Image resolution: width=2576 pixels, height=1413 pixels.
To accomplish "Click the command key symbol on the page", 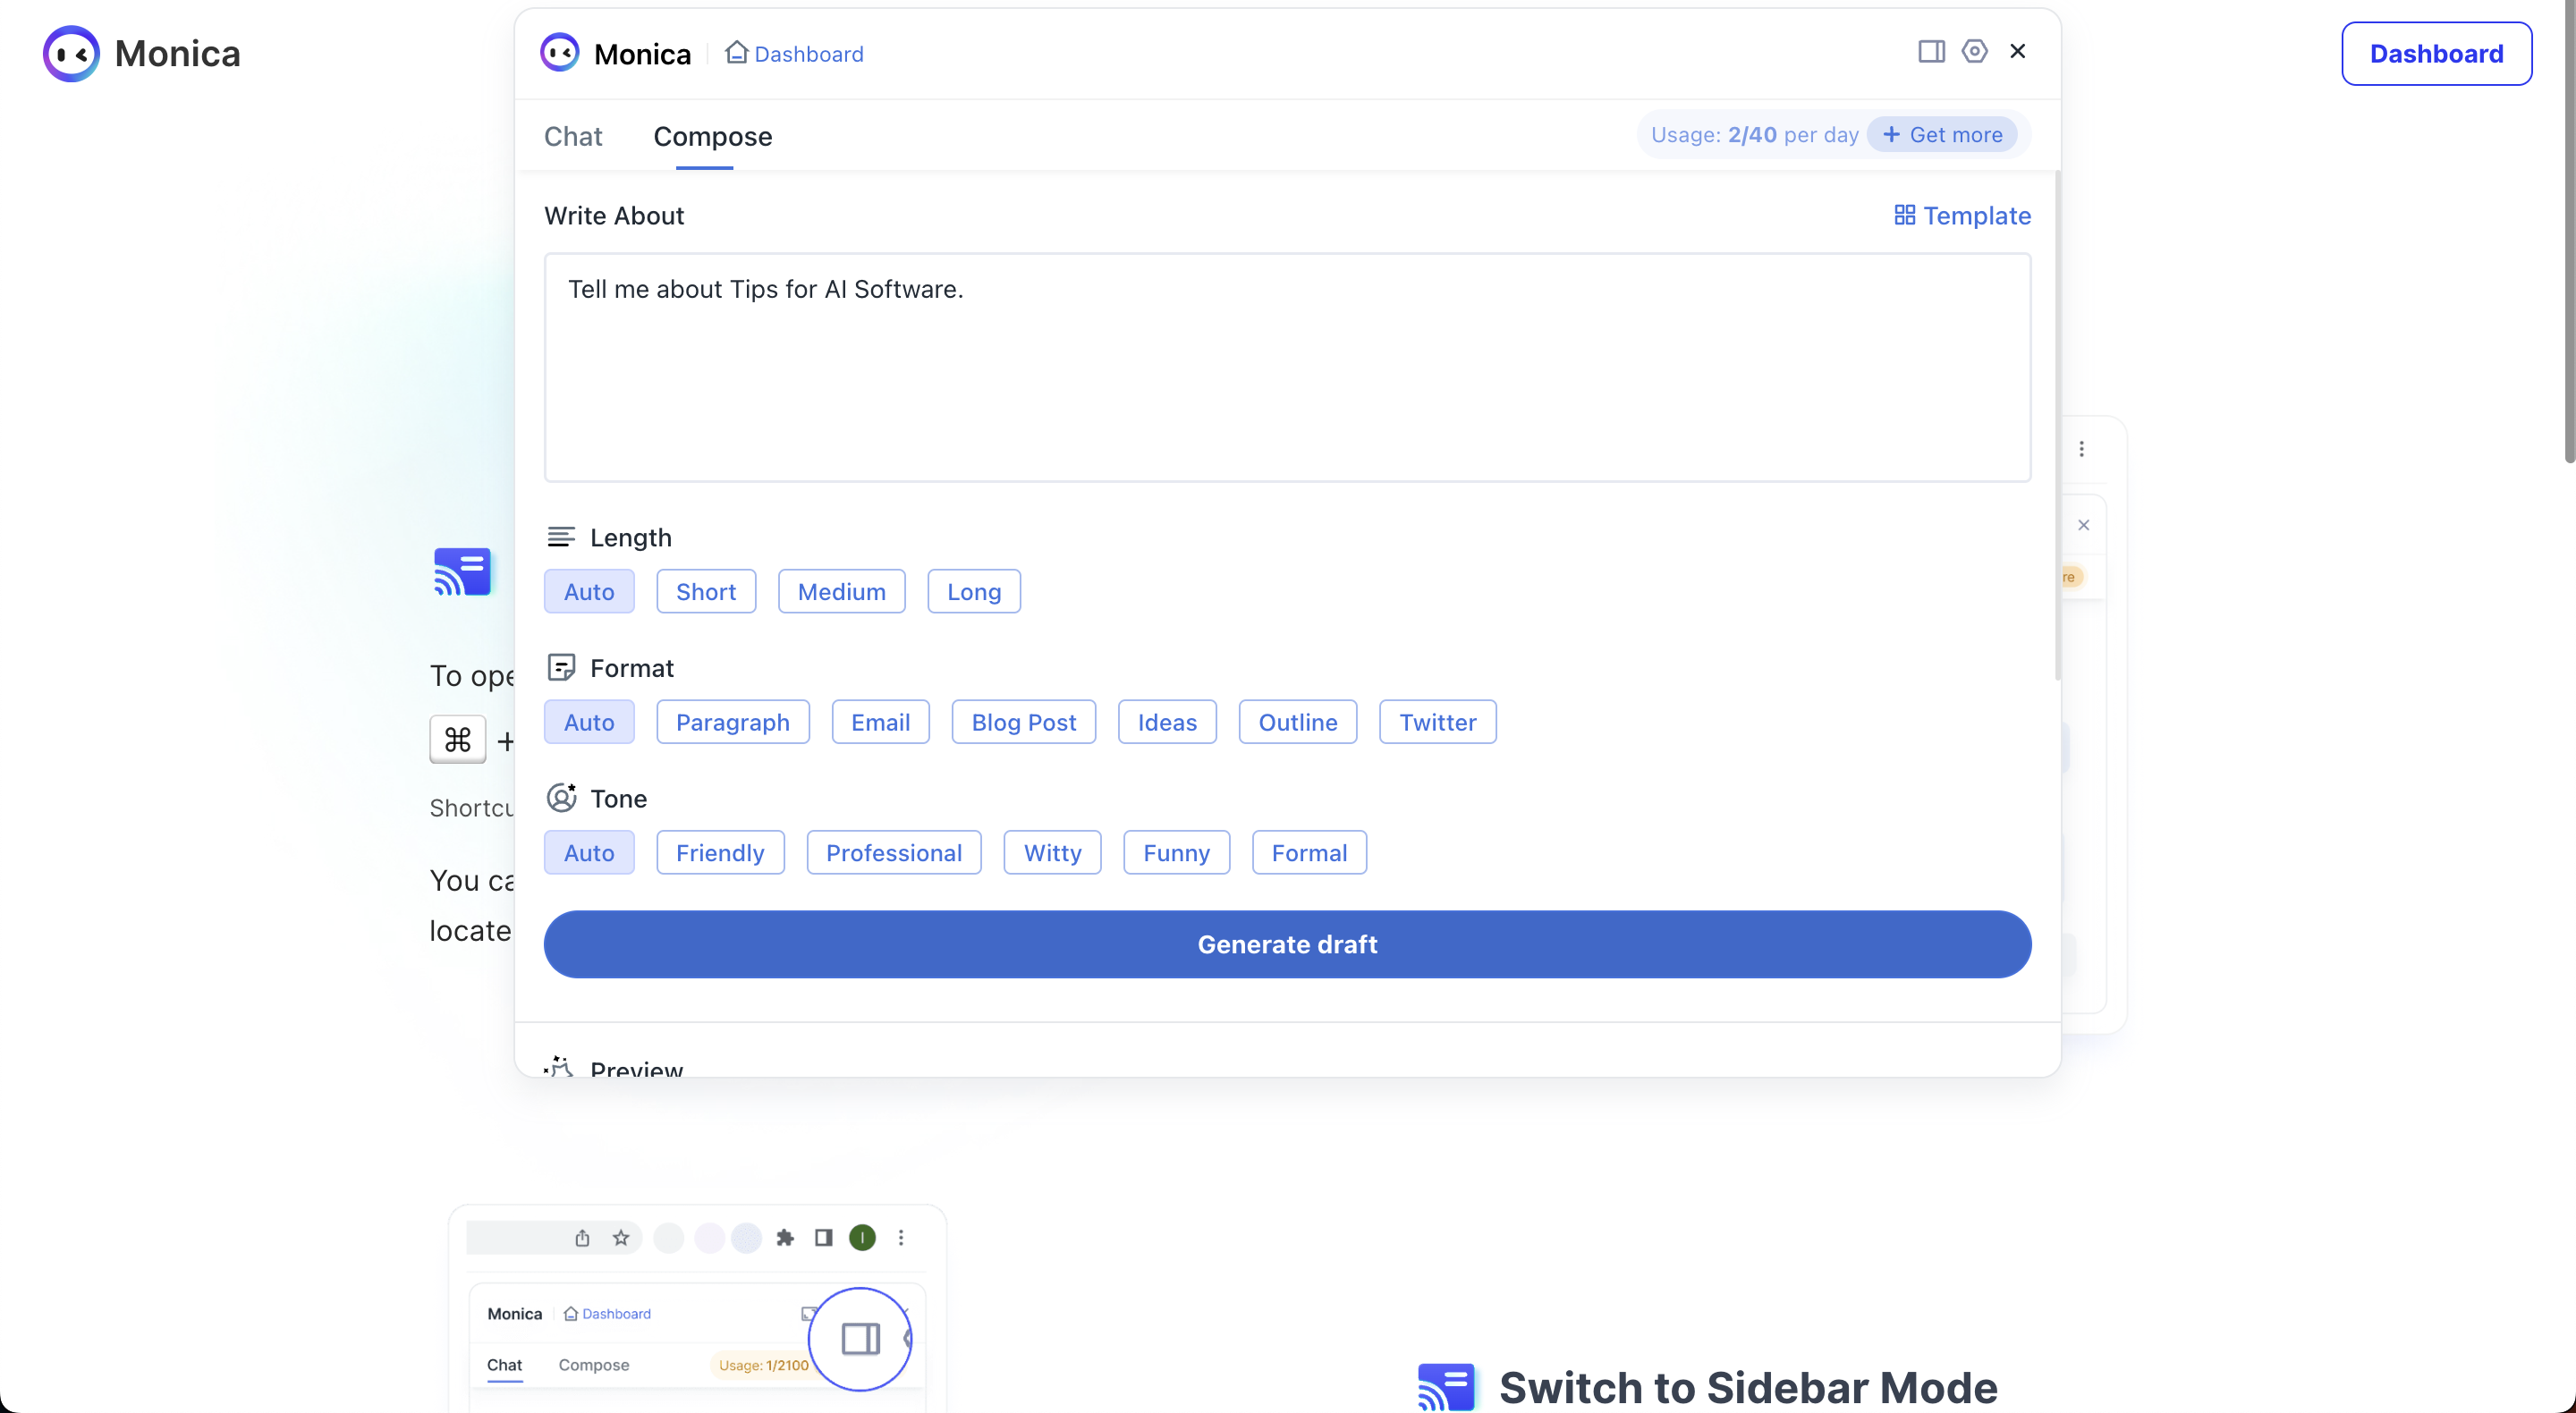I will click(458, 740).
